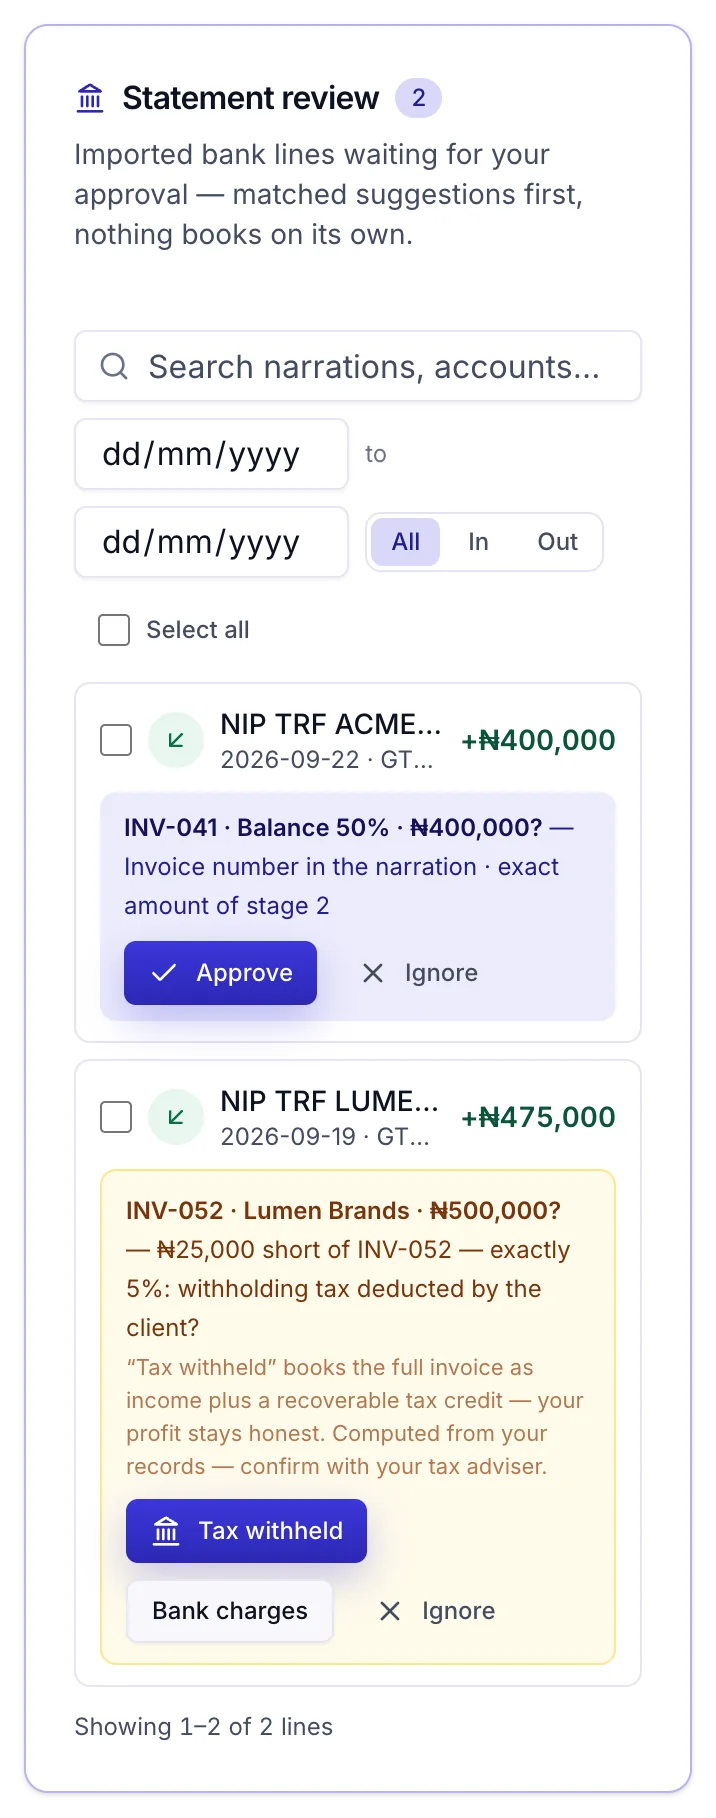Open the start date dd/mm/yyyy field

coord(212,454)
